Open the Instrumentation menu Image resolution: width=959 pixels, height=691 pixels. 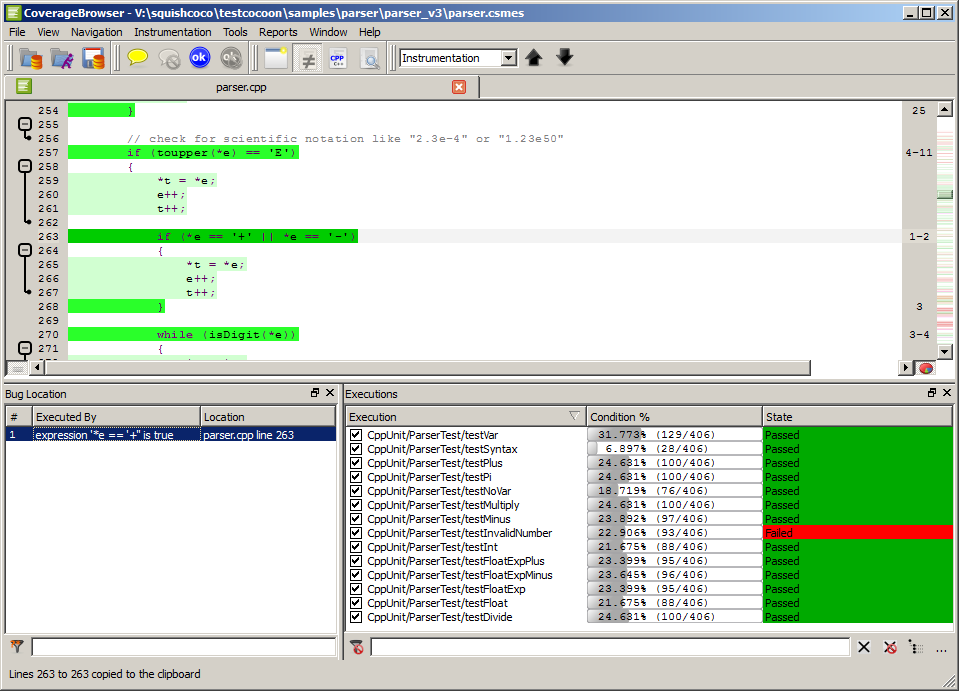(x=172, y=32)
